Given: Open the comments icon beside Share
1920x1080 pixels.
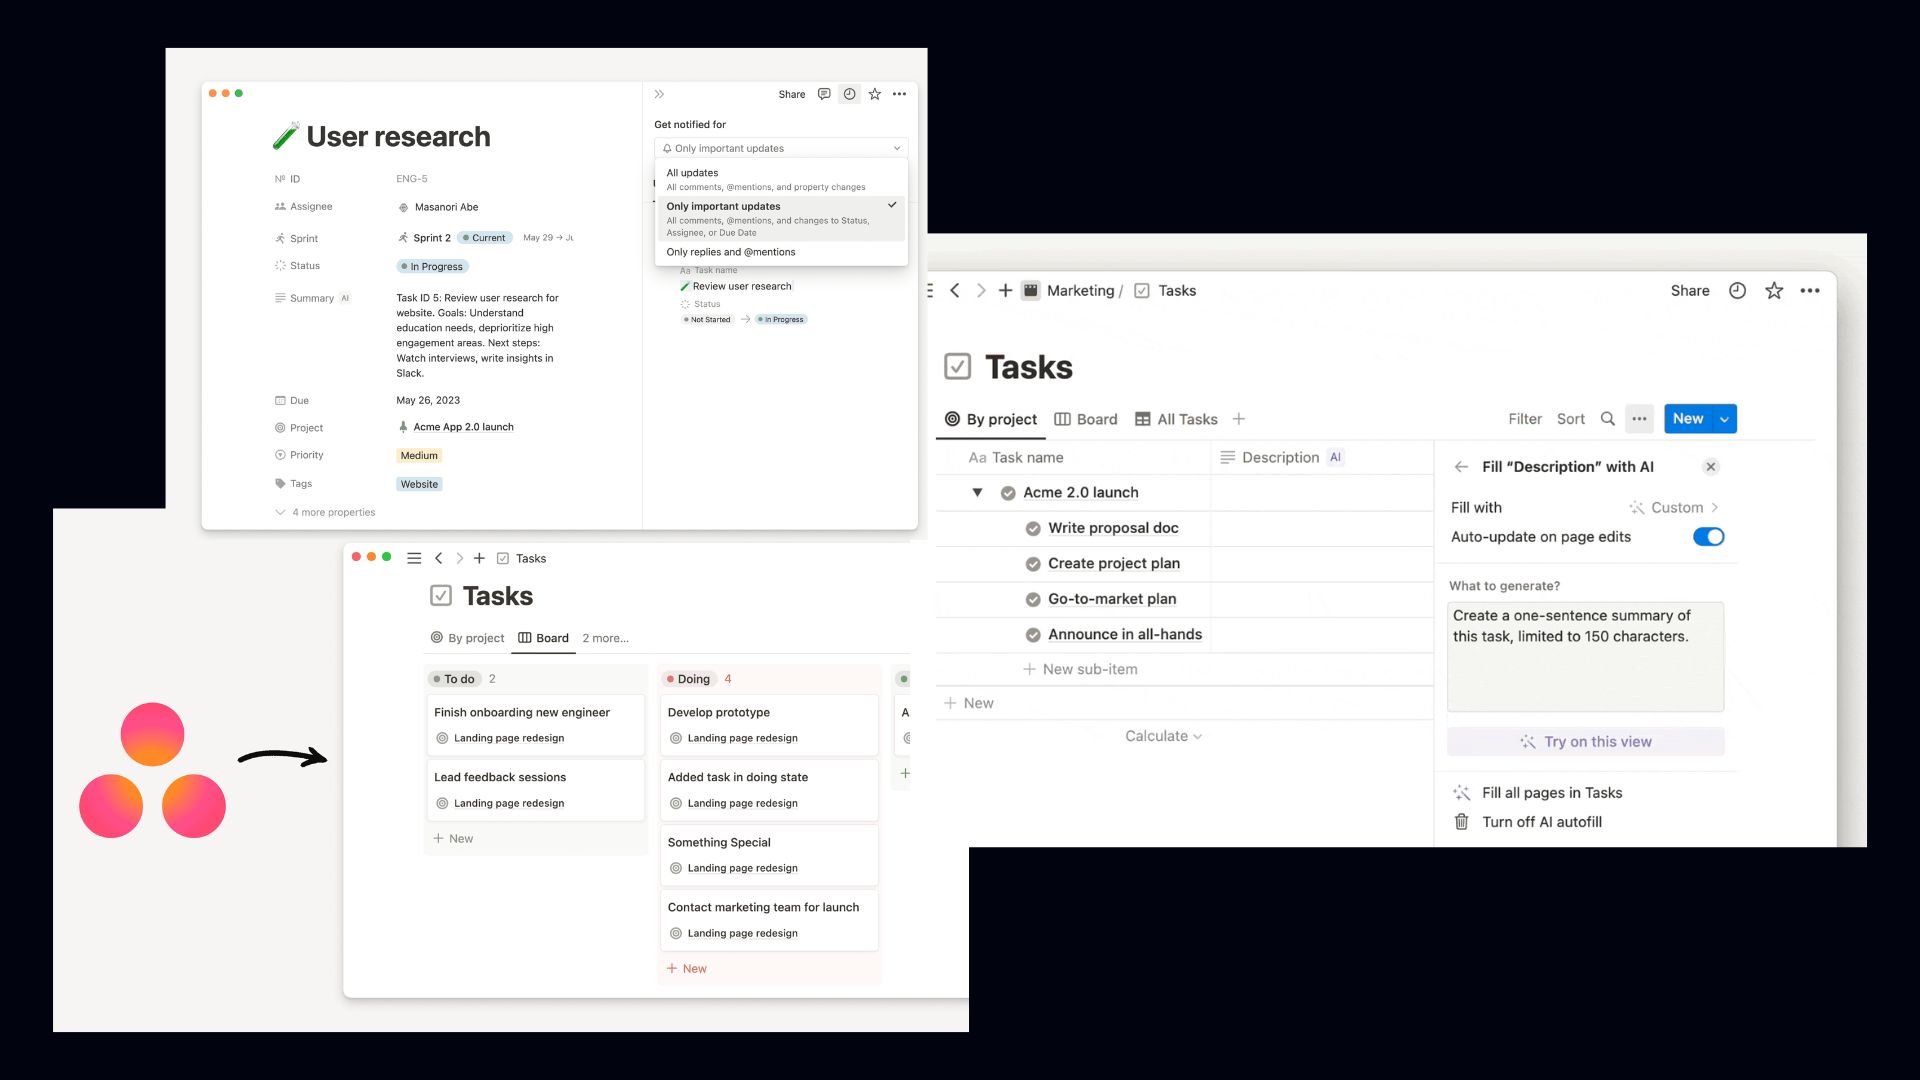Looking at the screenshot, I should 824,94.
